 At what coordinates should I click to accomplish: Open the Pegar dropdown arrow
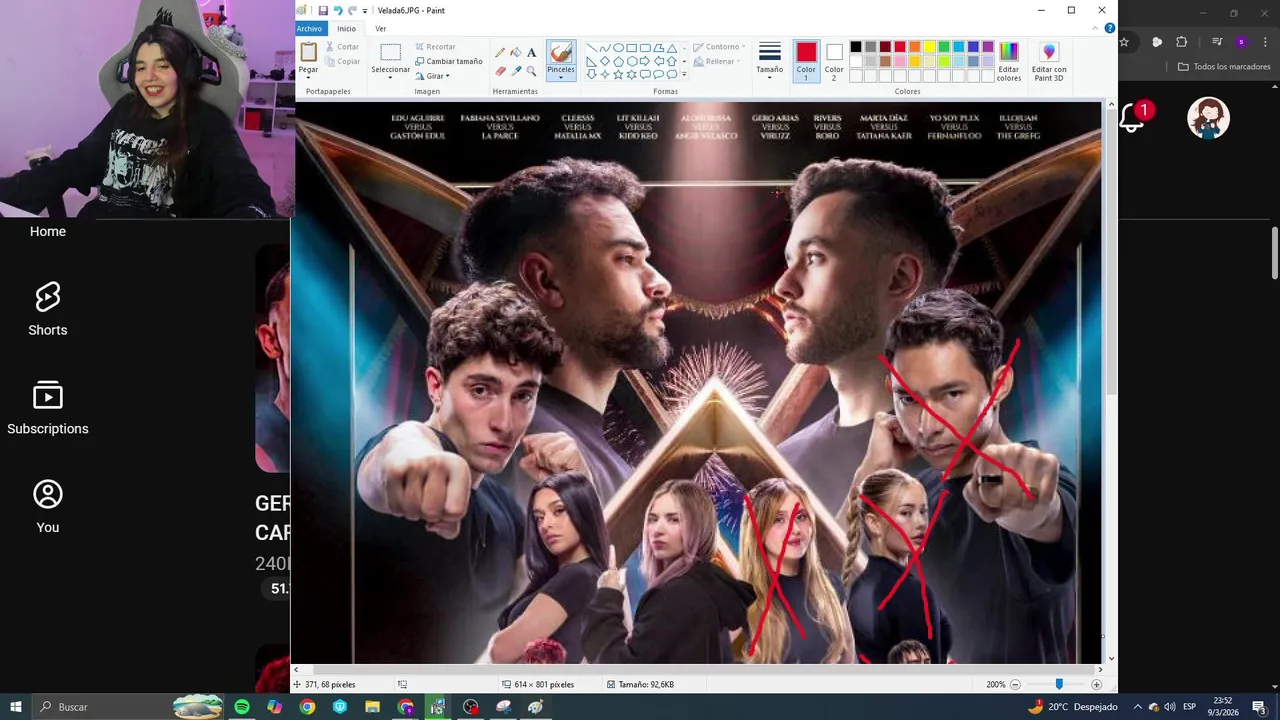pos(308,78)
